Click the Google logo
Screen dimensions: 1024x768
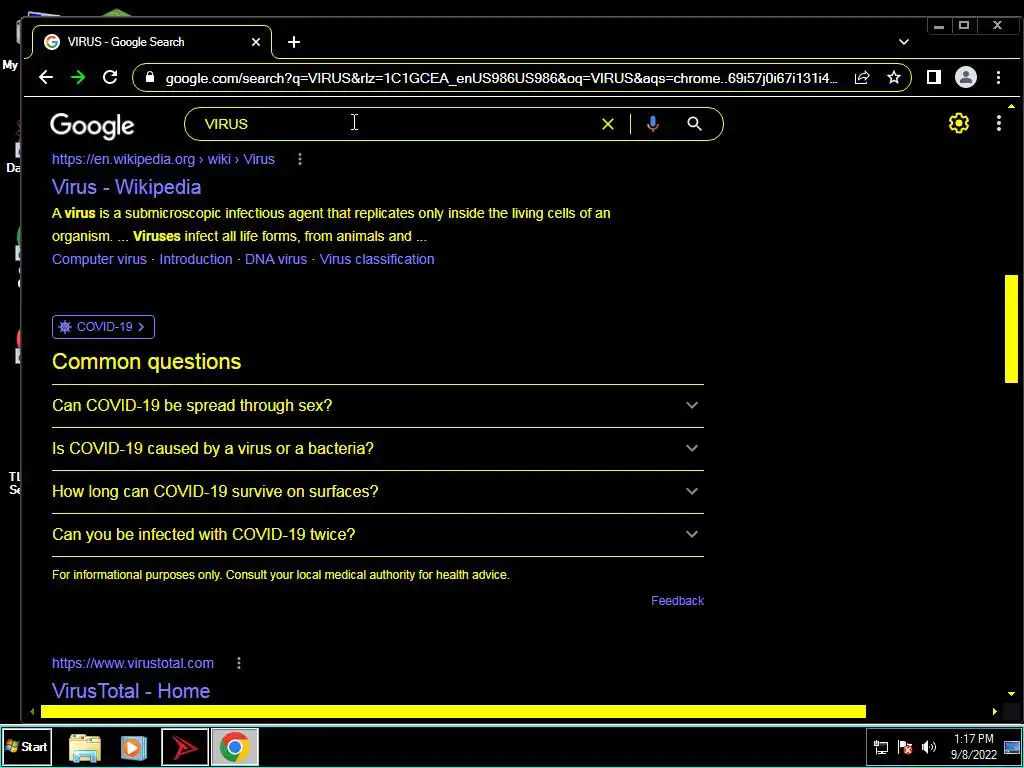tap(92, 125)
